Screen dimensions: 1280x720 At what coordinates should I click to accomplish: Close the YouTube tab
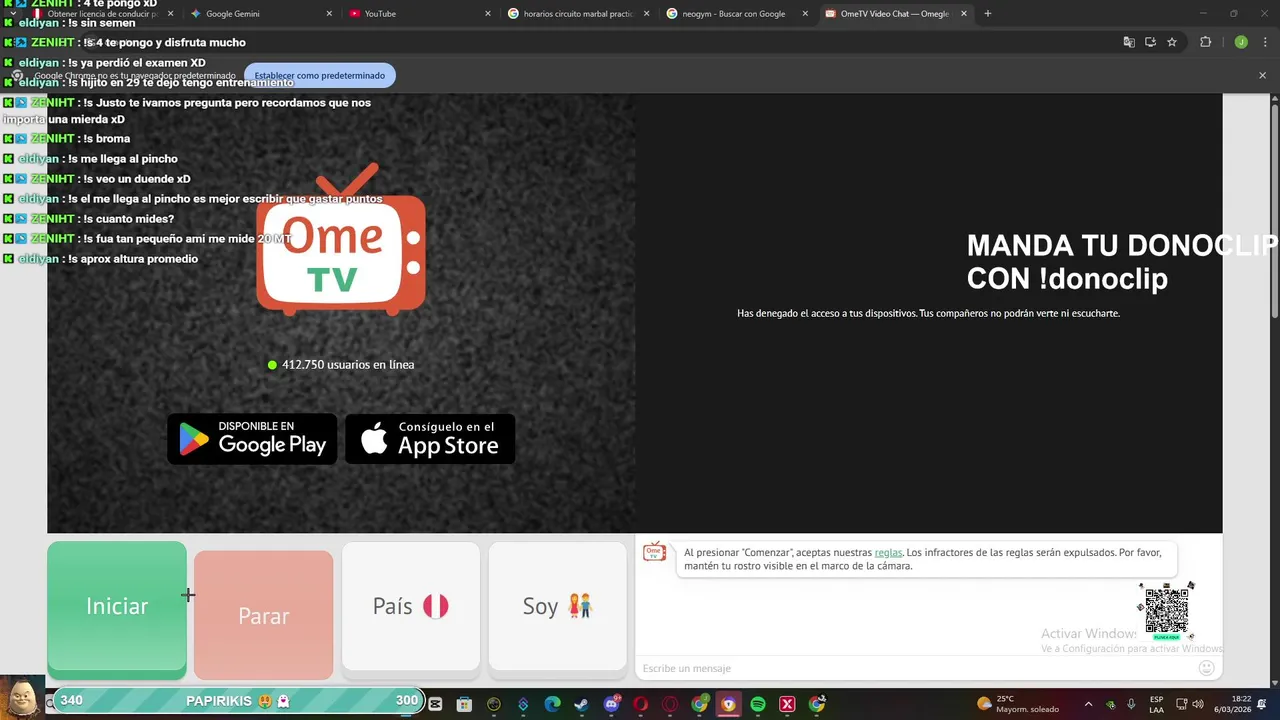tap(488, 14)
